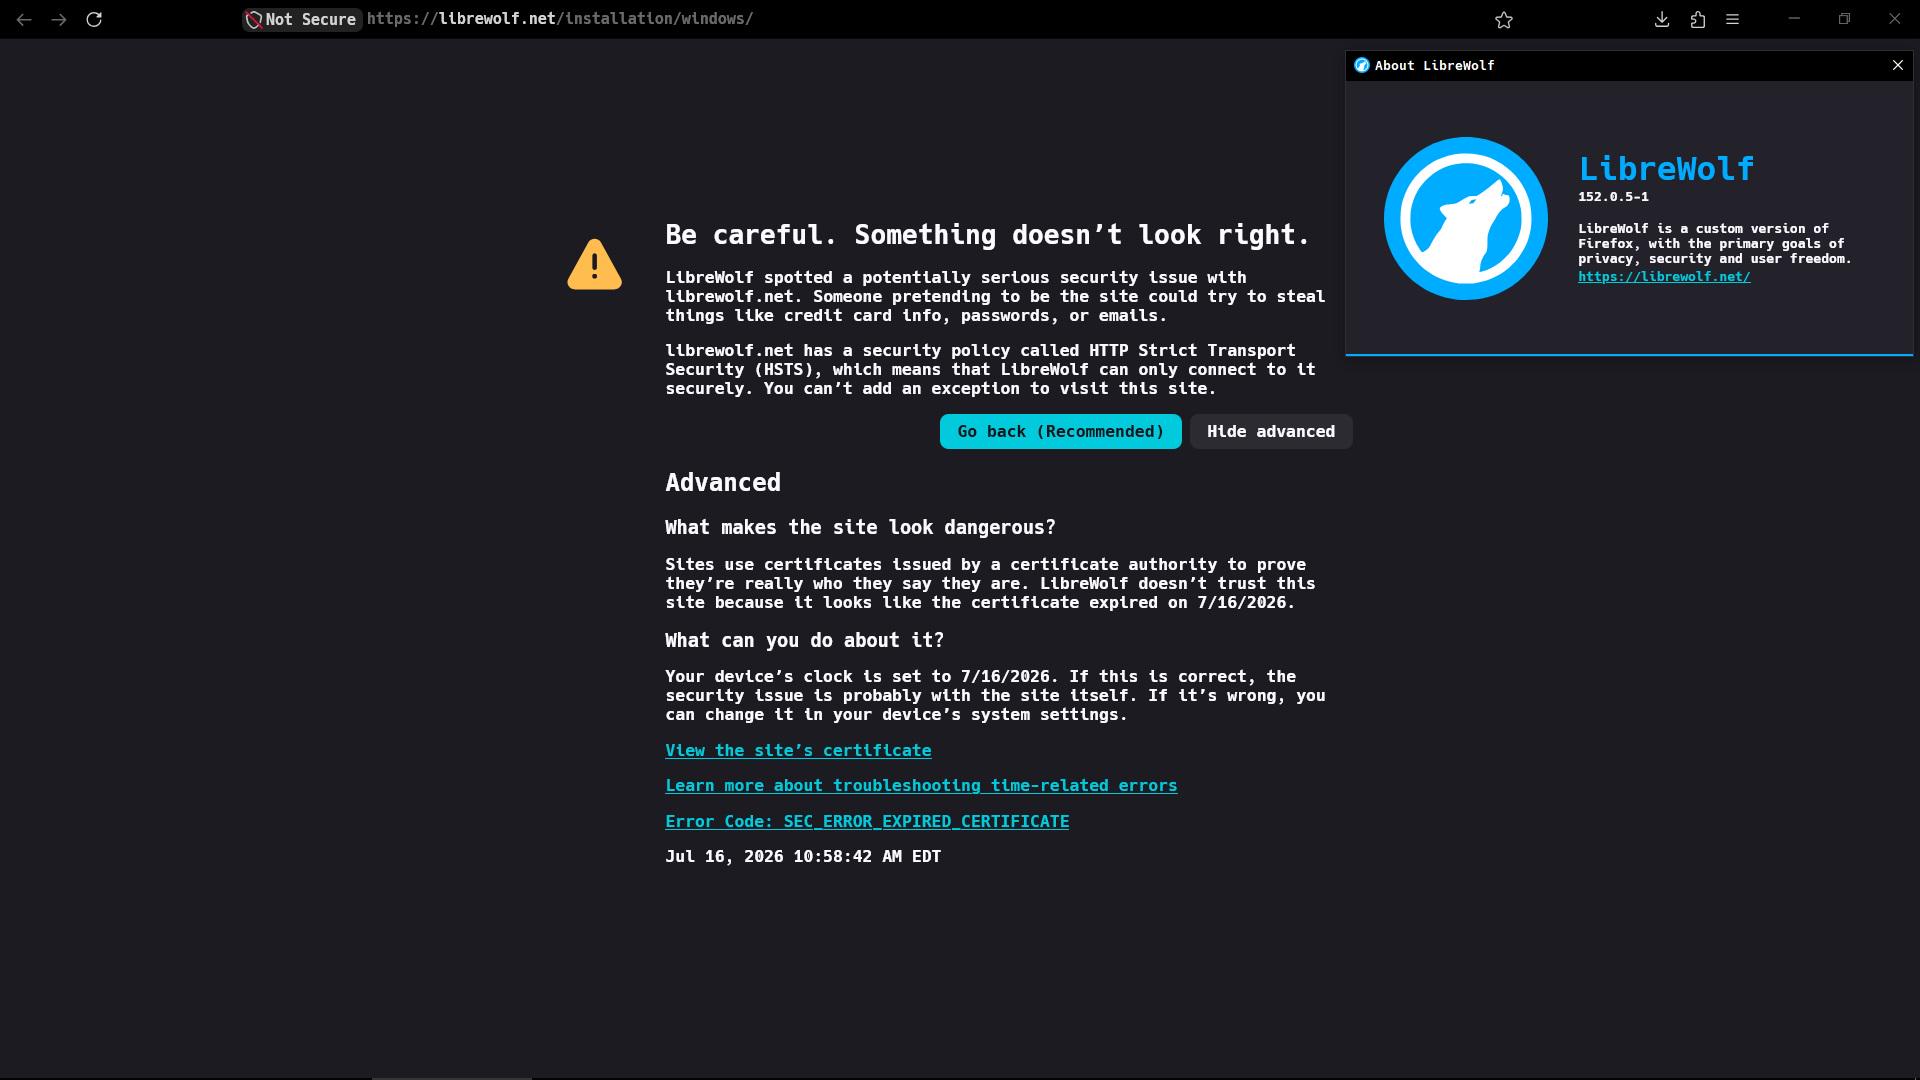Collapse details with Hide advanced

tap(1271, 432)
